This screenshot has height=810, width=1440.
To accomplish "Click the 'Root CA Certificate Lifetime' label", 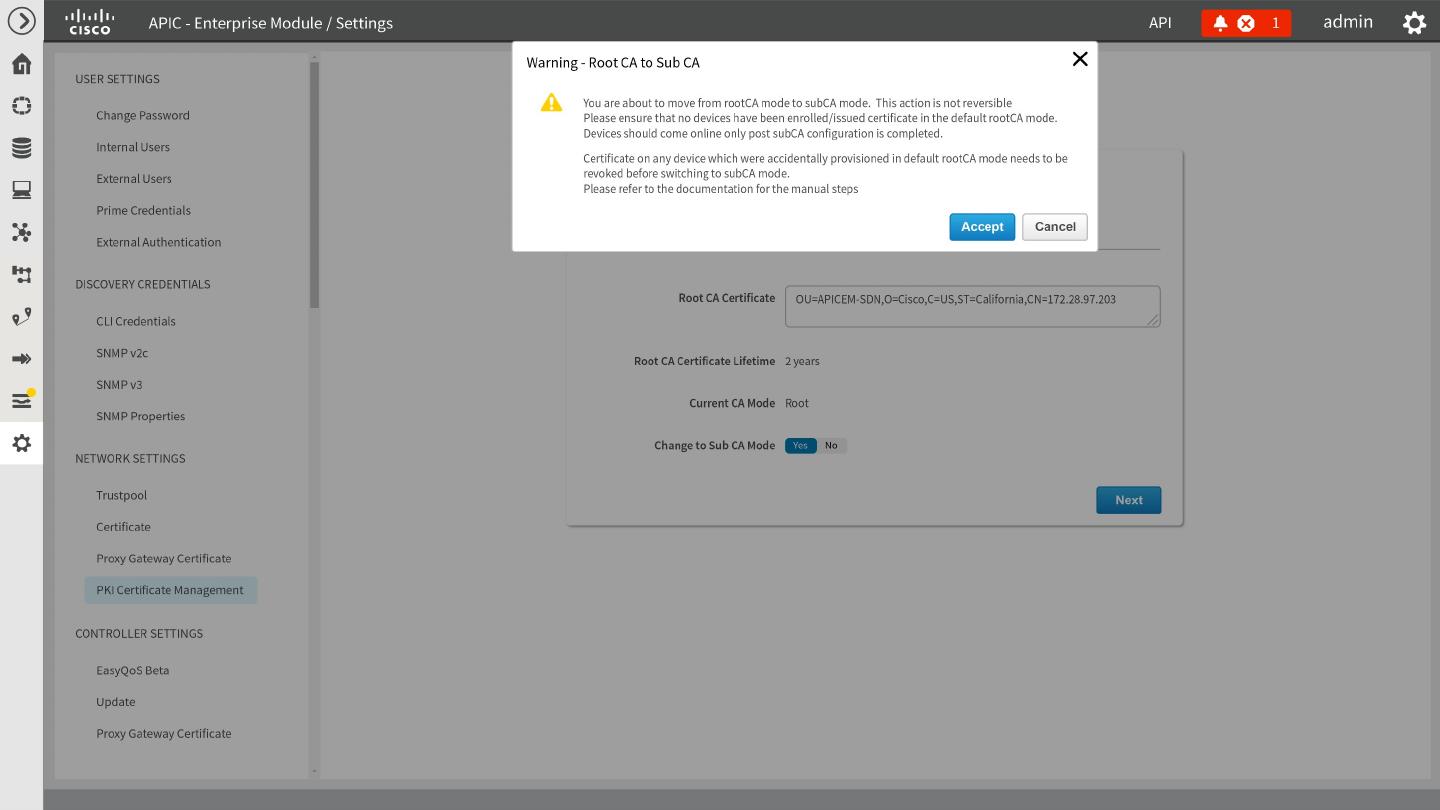I will (x=704, y=361).
